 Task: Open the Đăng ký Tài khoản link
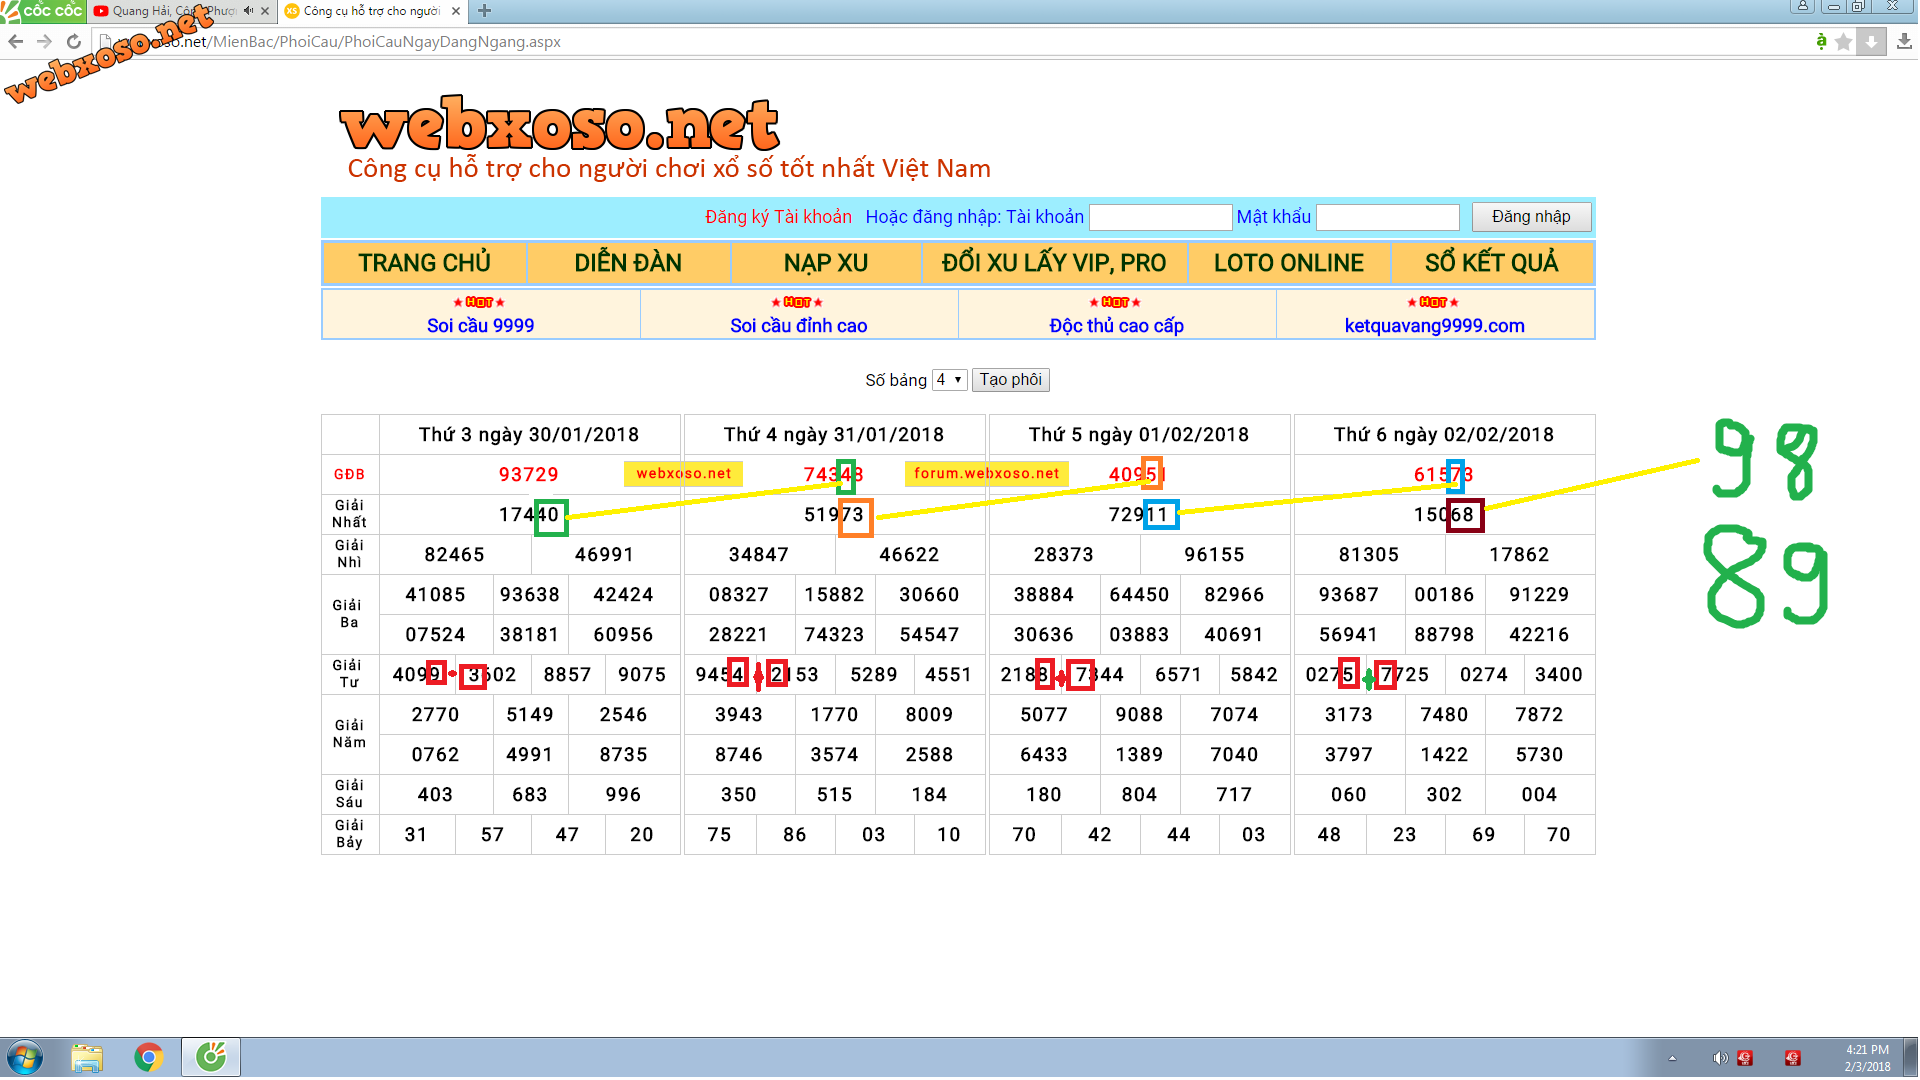click(x=778, y=217)
